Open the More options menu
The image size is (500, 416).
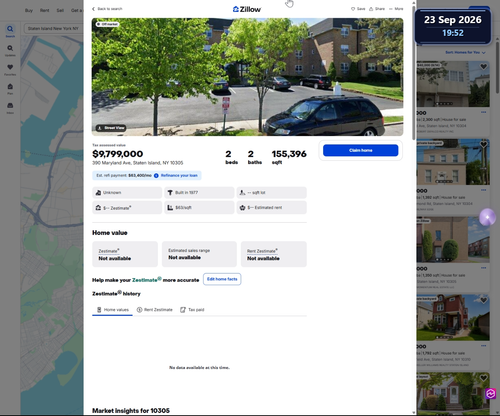click(396, 9)
